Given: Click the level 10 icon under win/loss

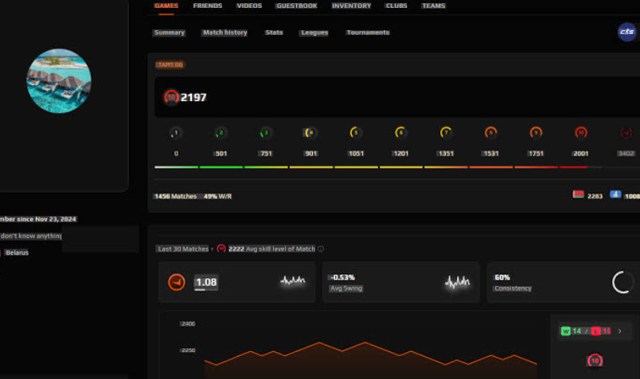Looking at the screenshot, I should click(595, 361).
